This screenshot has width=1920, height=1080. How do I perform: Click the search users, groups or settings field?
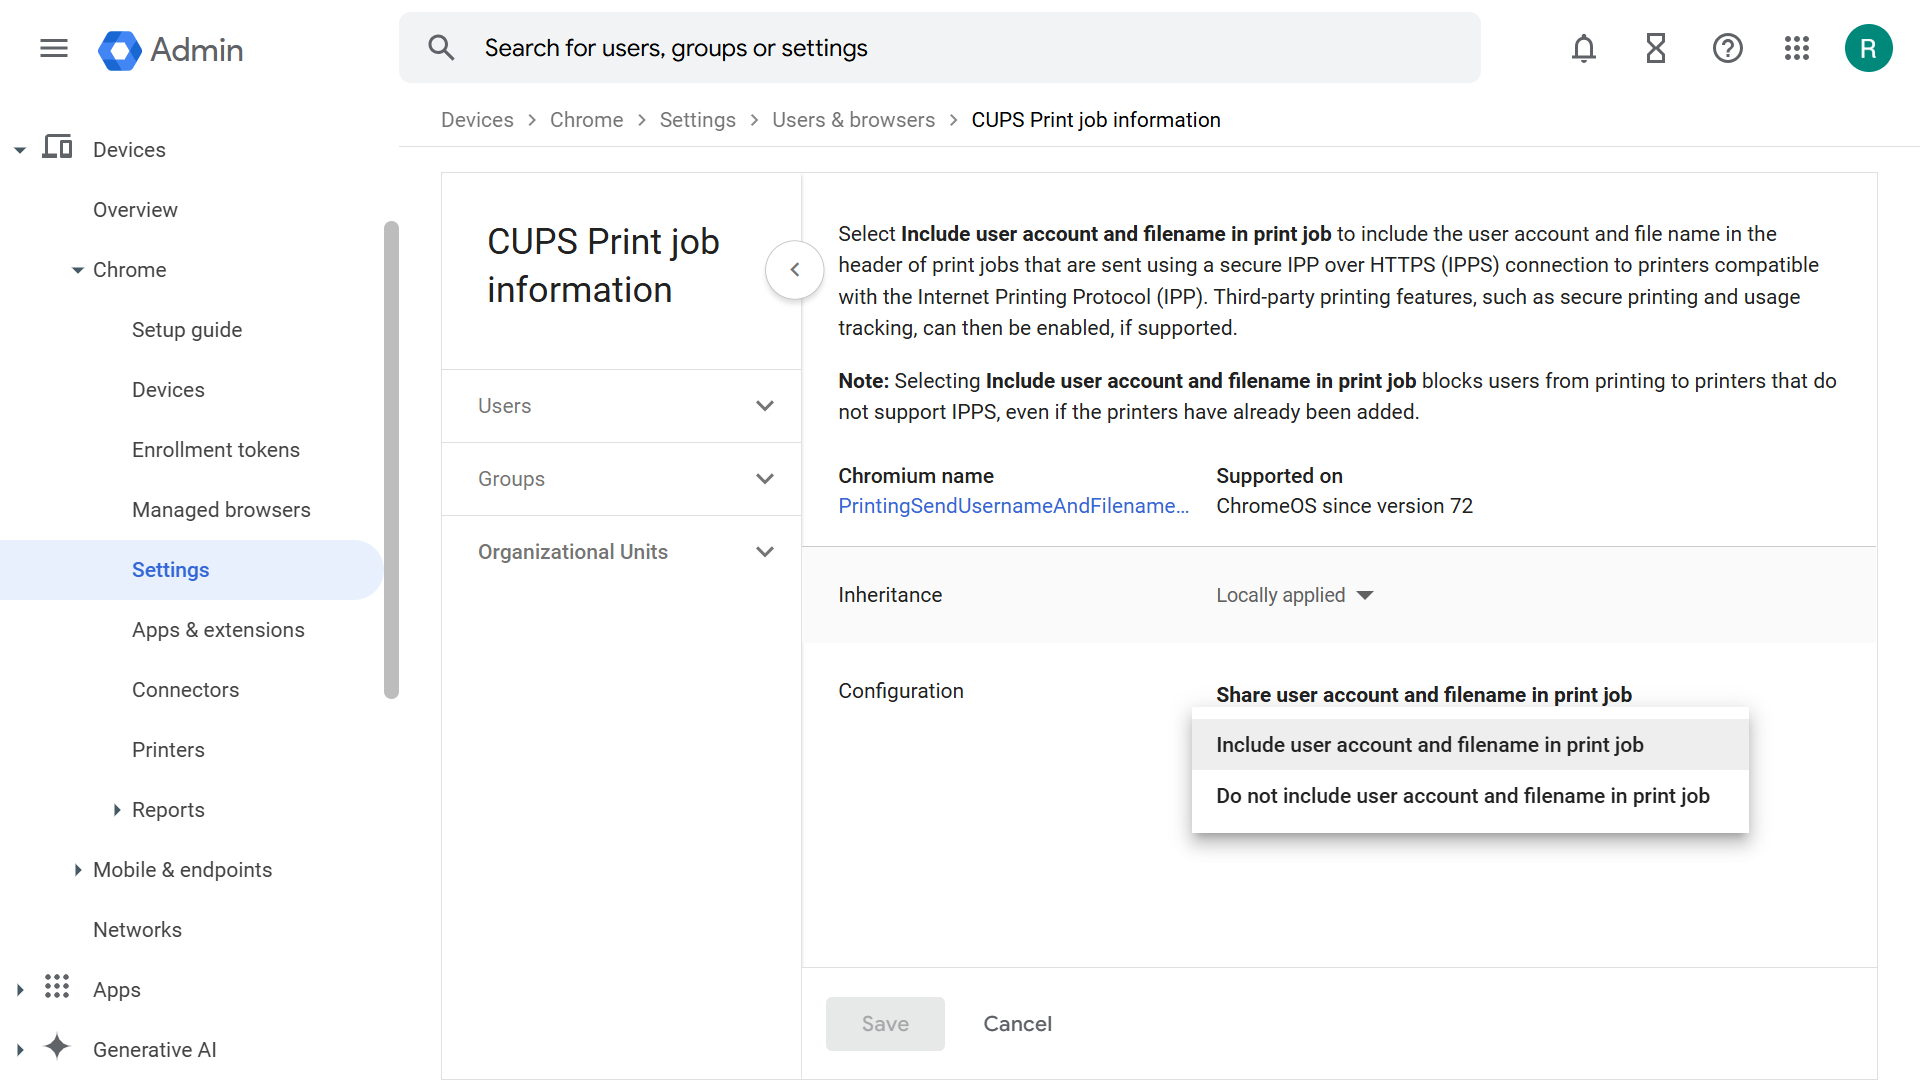coord(940,48)
